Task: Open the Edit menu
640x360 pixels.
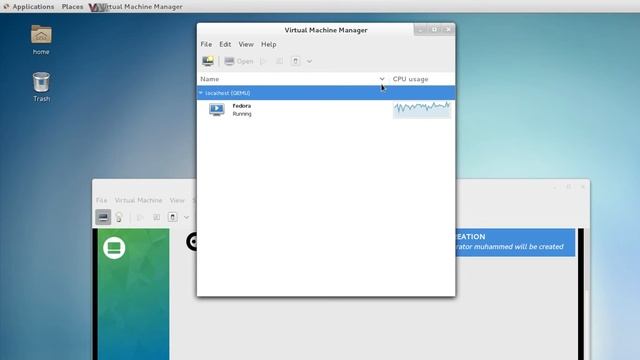Action: click(225, 44)
